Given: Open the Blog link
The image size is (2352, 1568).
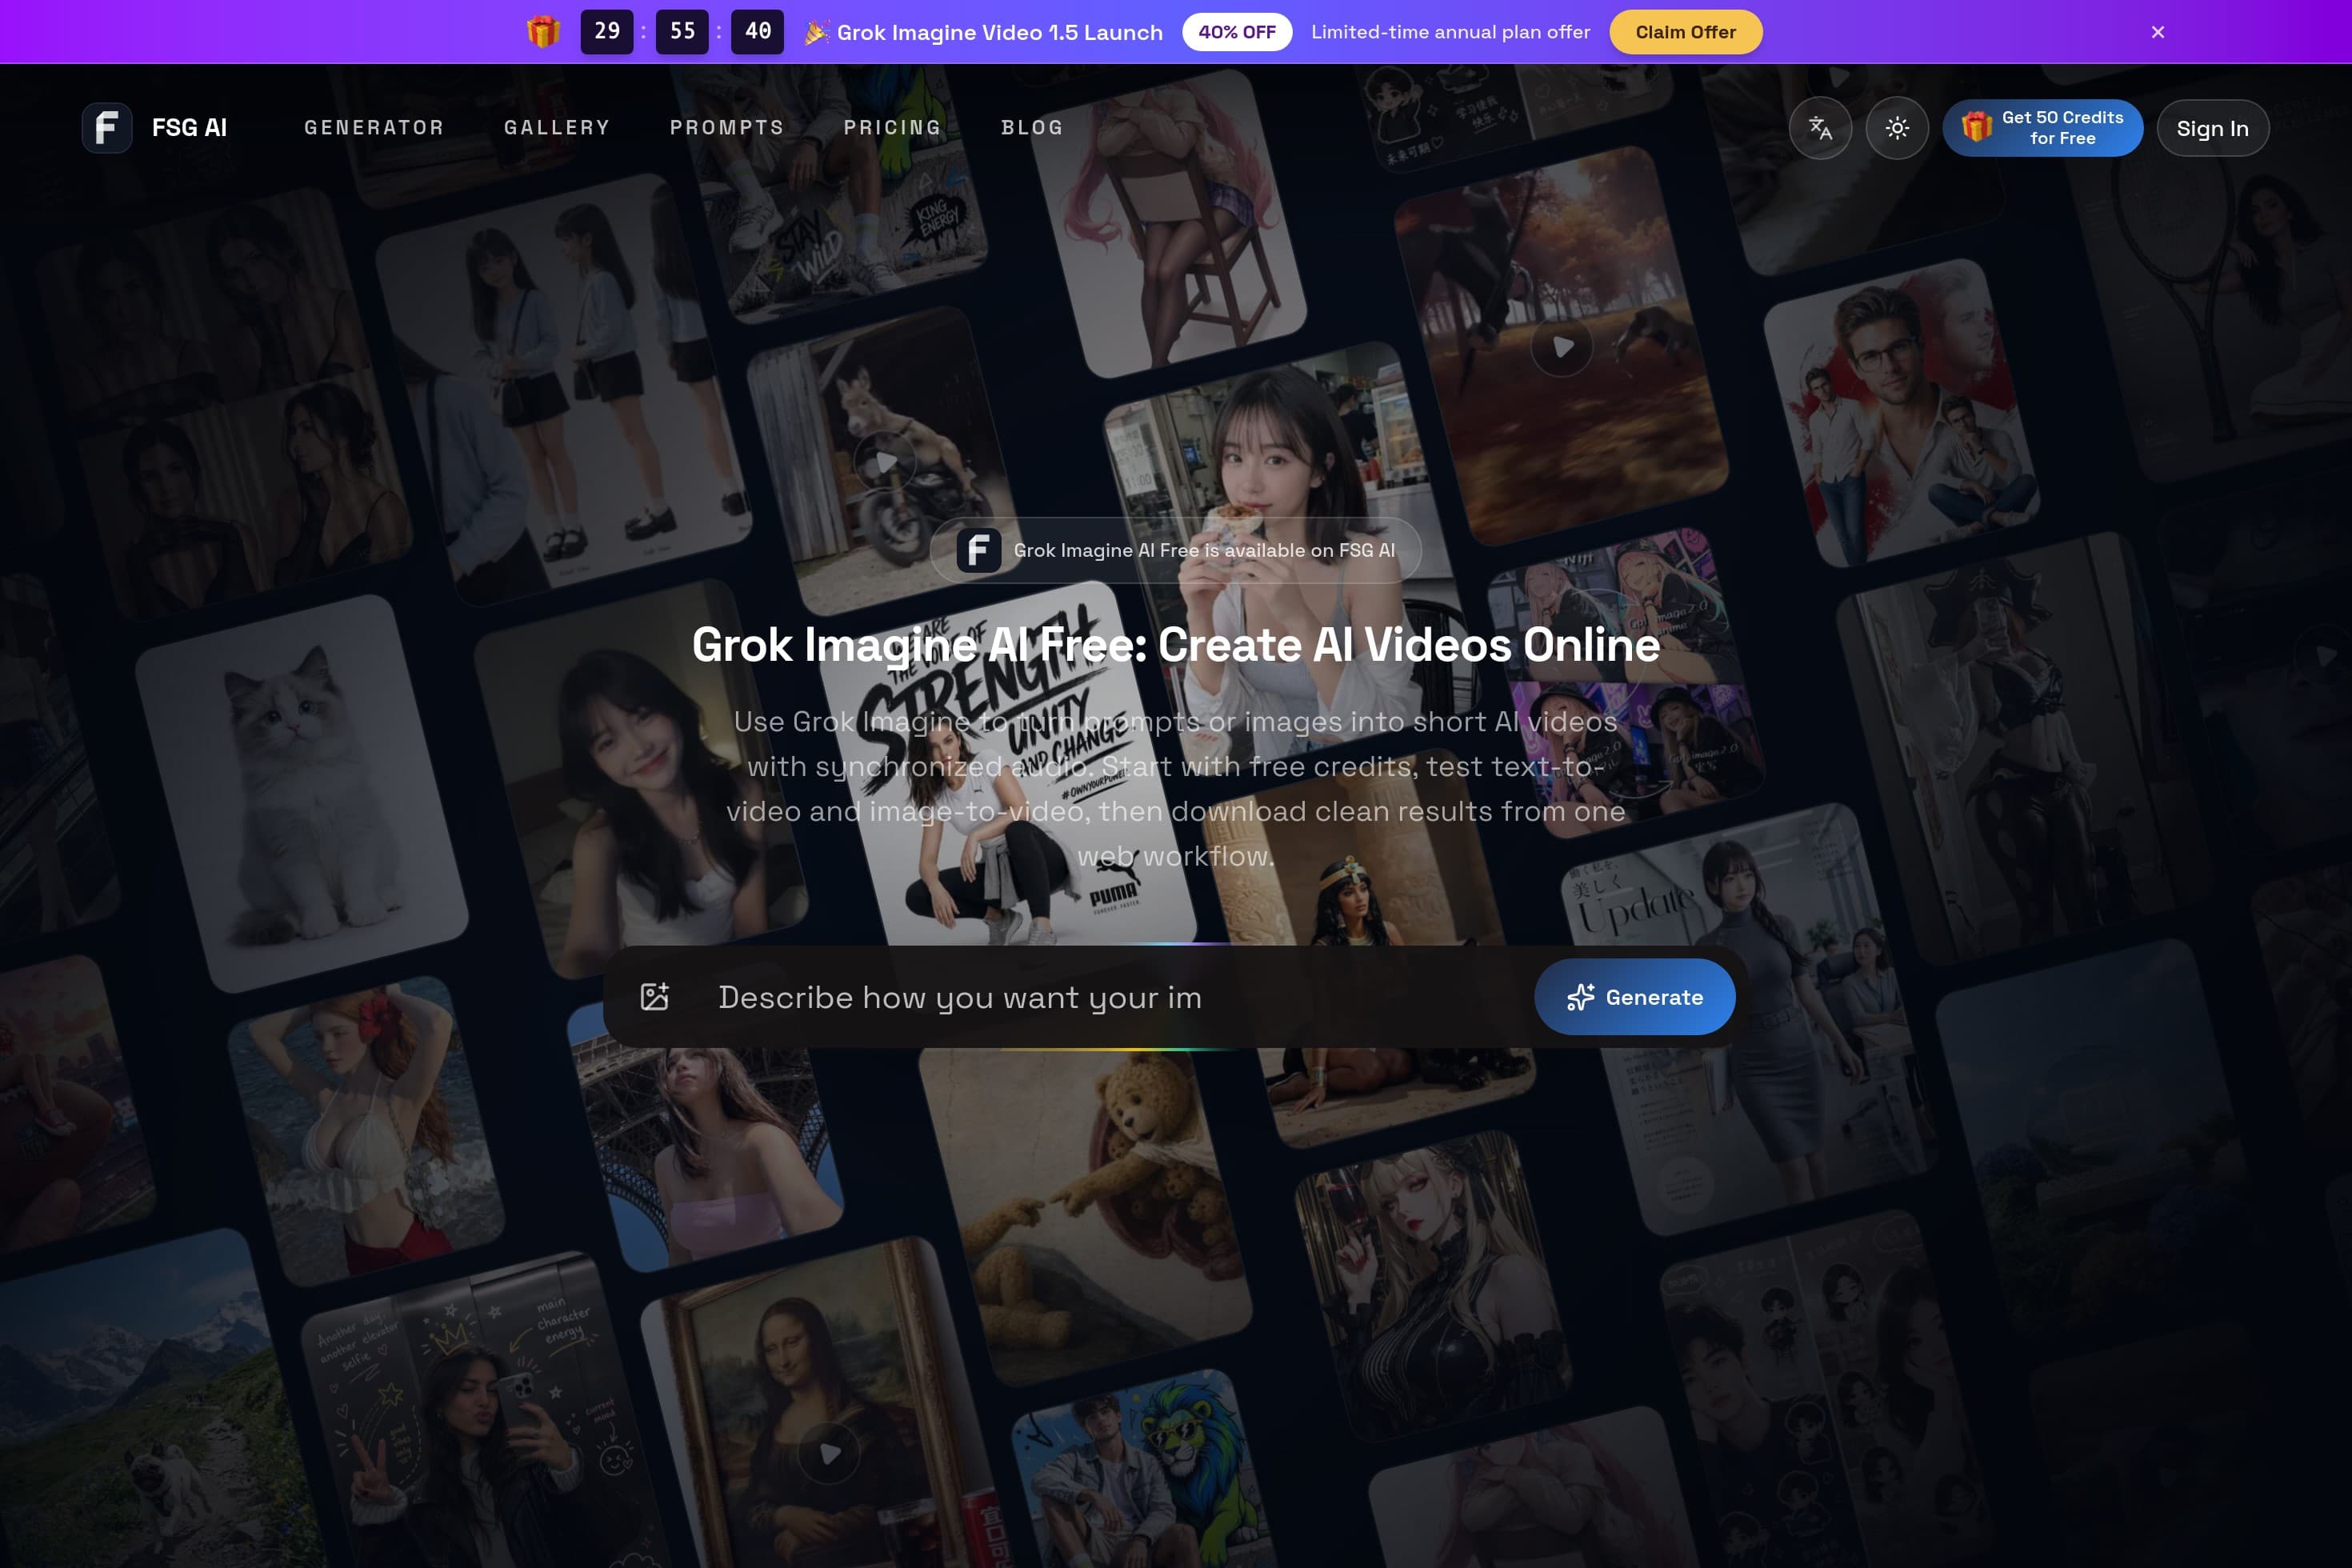Looking at the screenshot, I should pyautogui.click(x=1032, y=128).
